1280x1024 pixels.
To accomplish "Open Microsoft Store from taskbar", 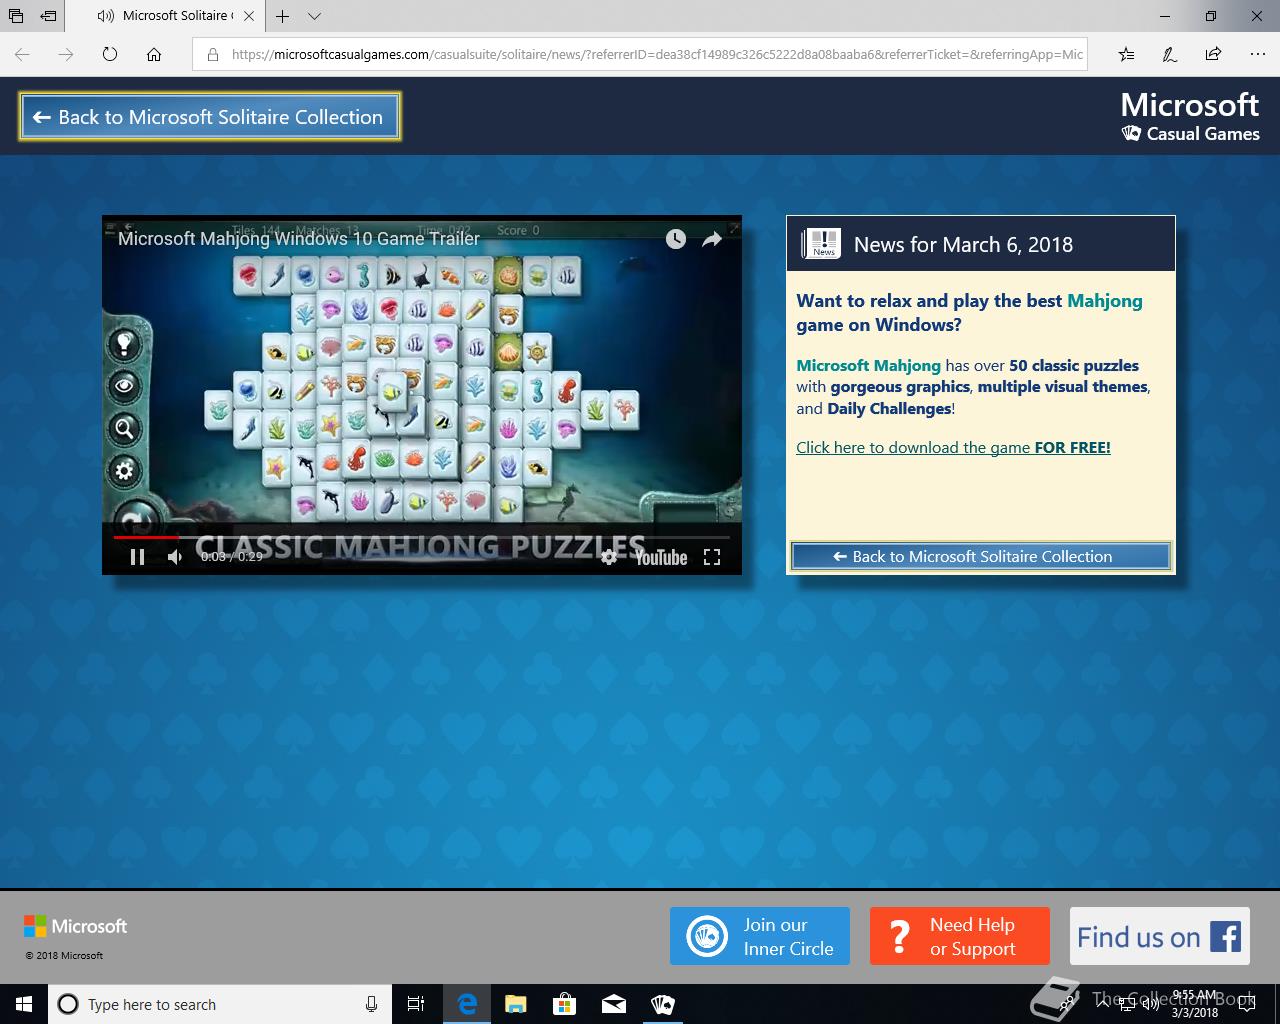I will coord(564,1004).
